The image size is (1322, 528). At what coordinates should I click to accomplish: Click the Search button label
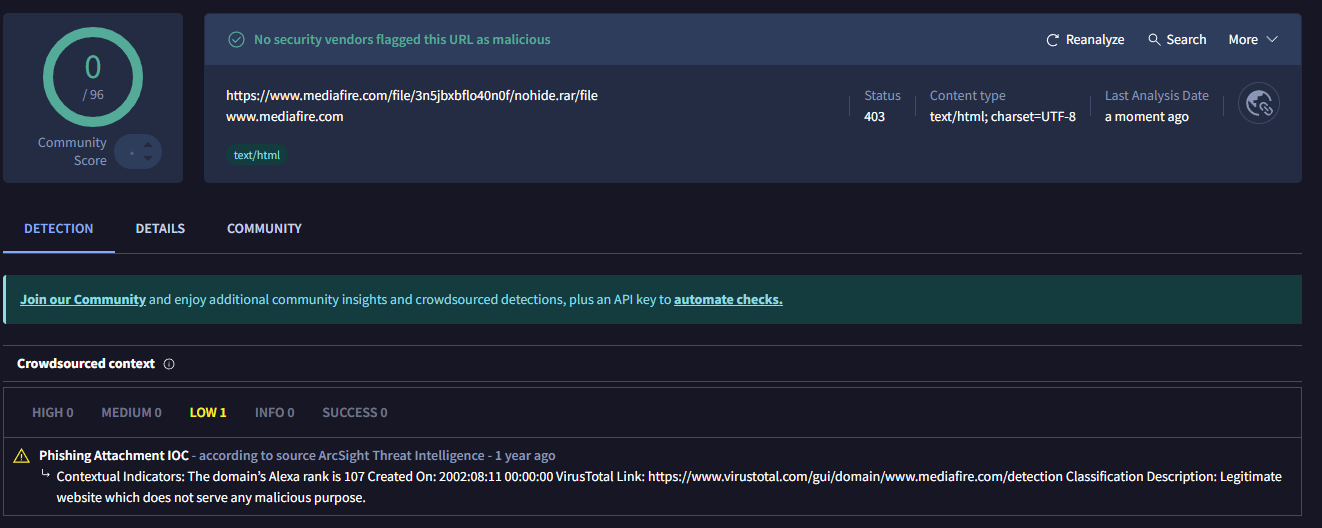point(1186,40)
